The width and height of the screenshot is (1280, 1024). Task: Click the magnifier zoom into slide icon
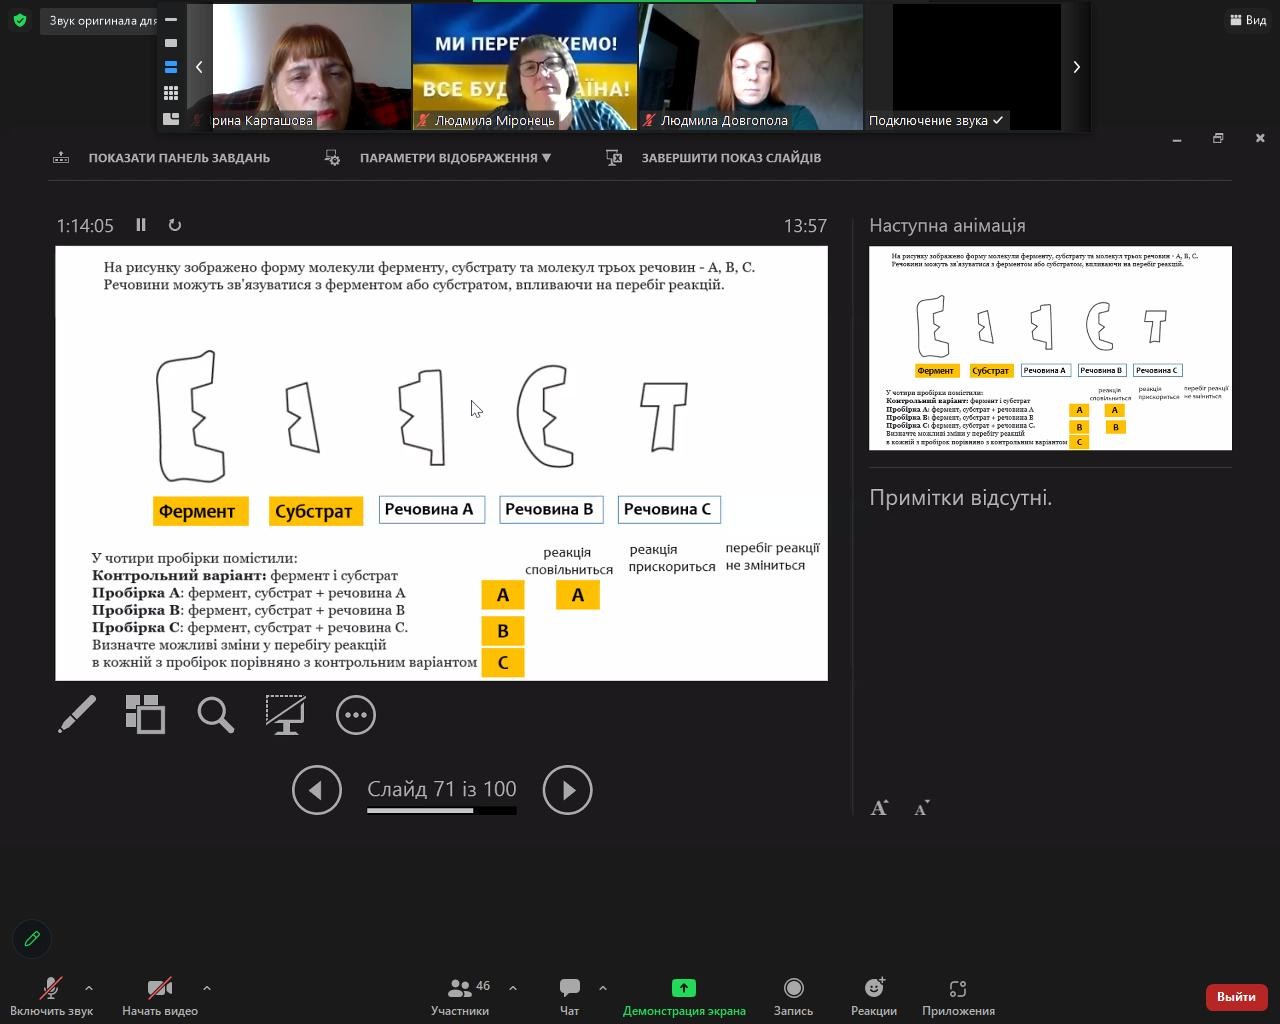pos(215,714)
